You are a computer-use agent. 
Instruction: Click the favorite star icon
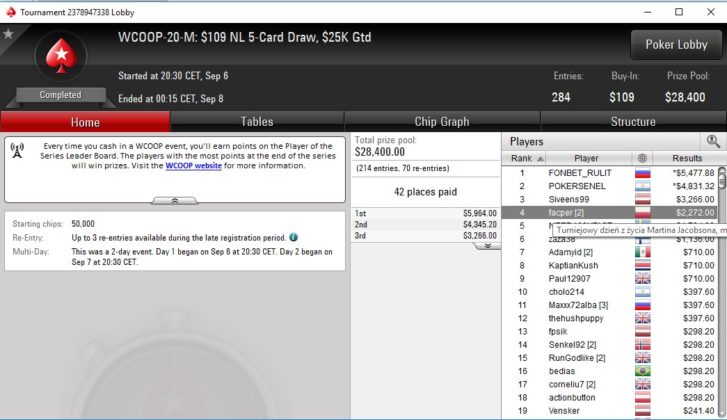click(8, 34)
